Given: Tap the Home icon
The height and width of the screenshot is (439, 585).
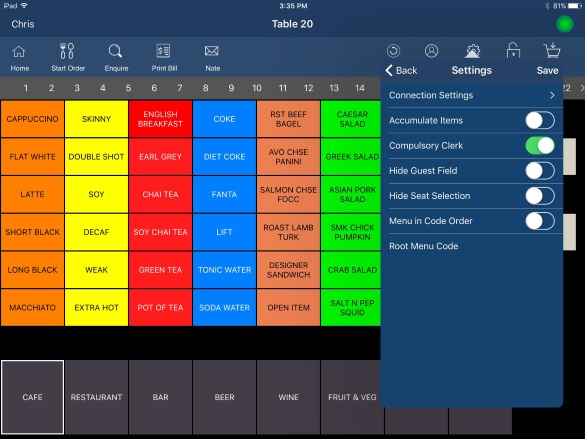Looking at the screenshot, I should tap(19, 52).
